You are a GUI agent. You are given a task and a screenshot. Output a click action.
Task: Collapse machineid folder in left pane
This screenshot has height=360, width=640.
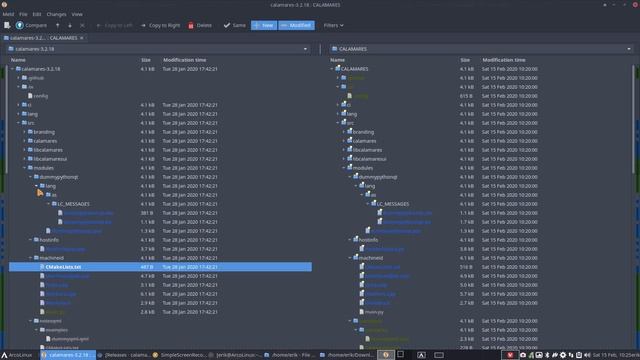coord(31,258)
